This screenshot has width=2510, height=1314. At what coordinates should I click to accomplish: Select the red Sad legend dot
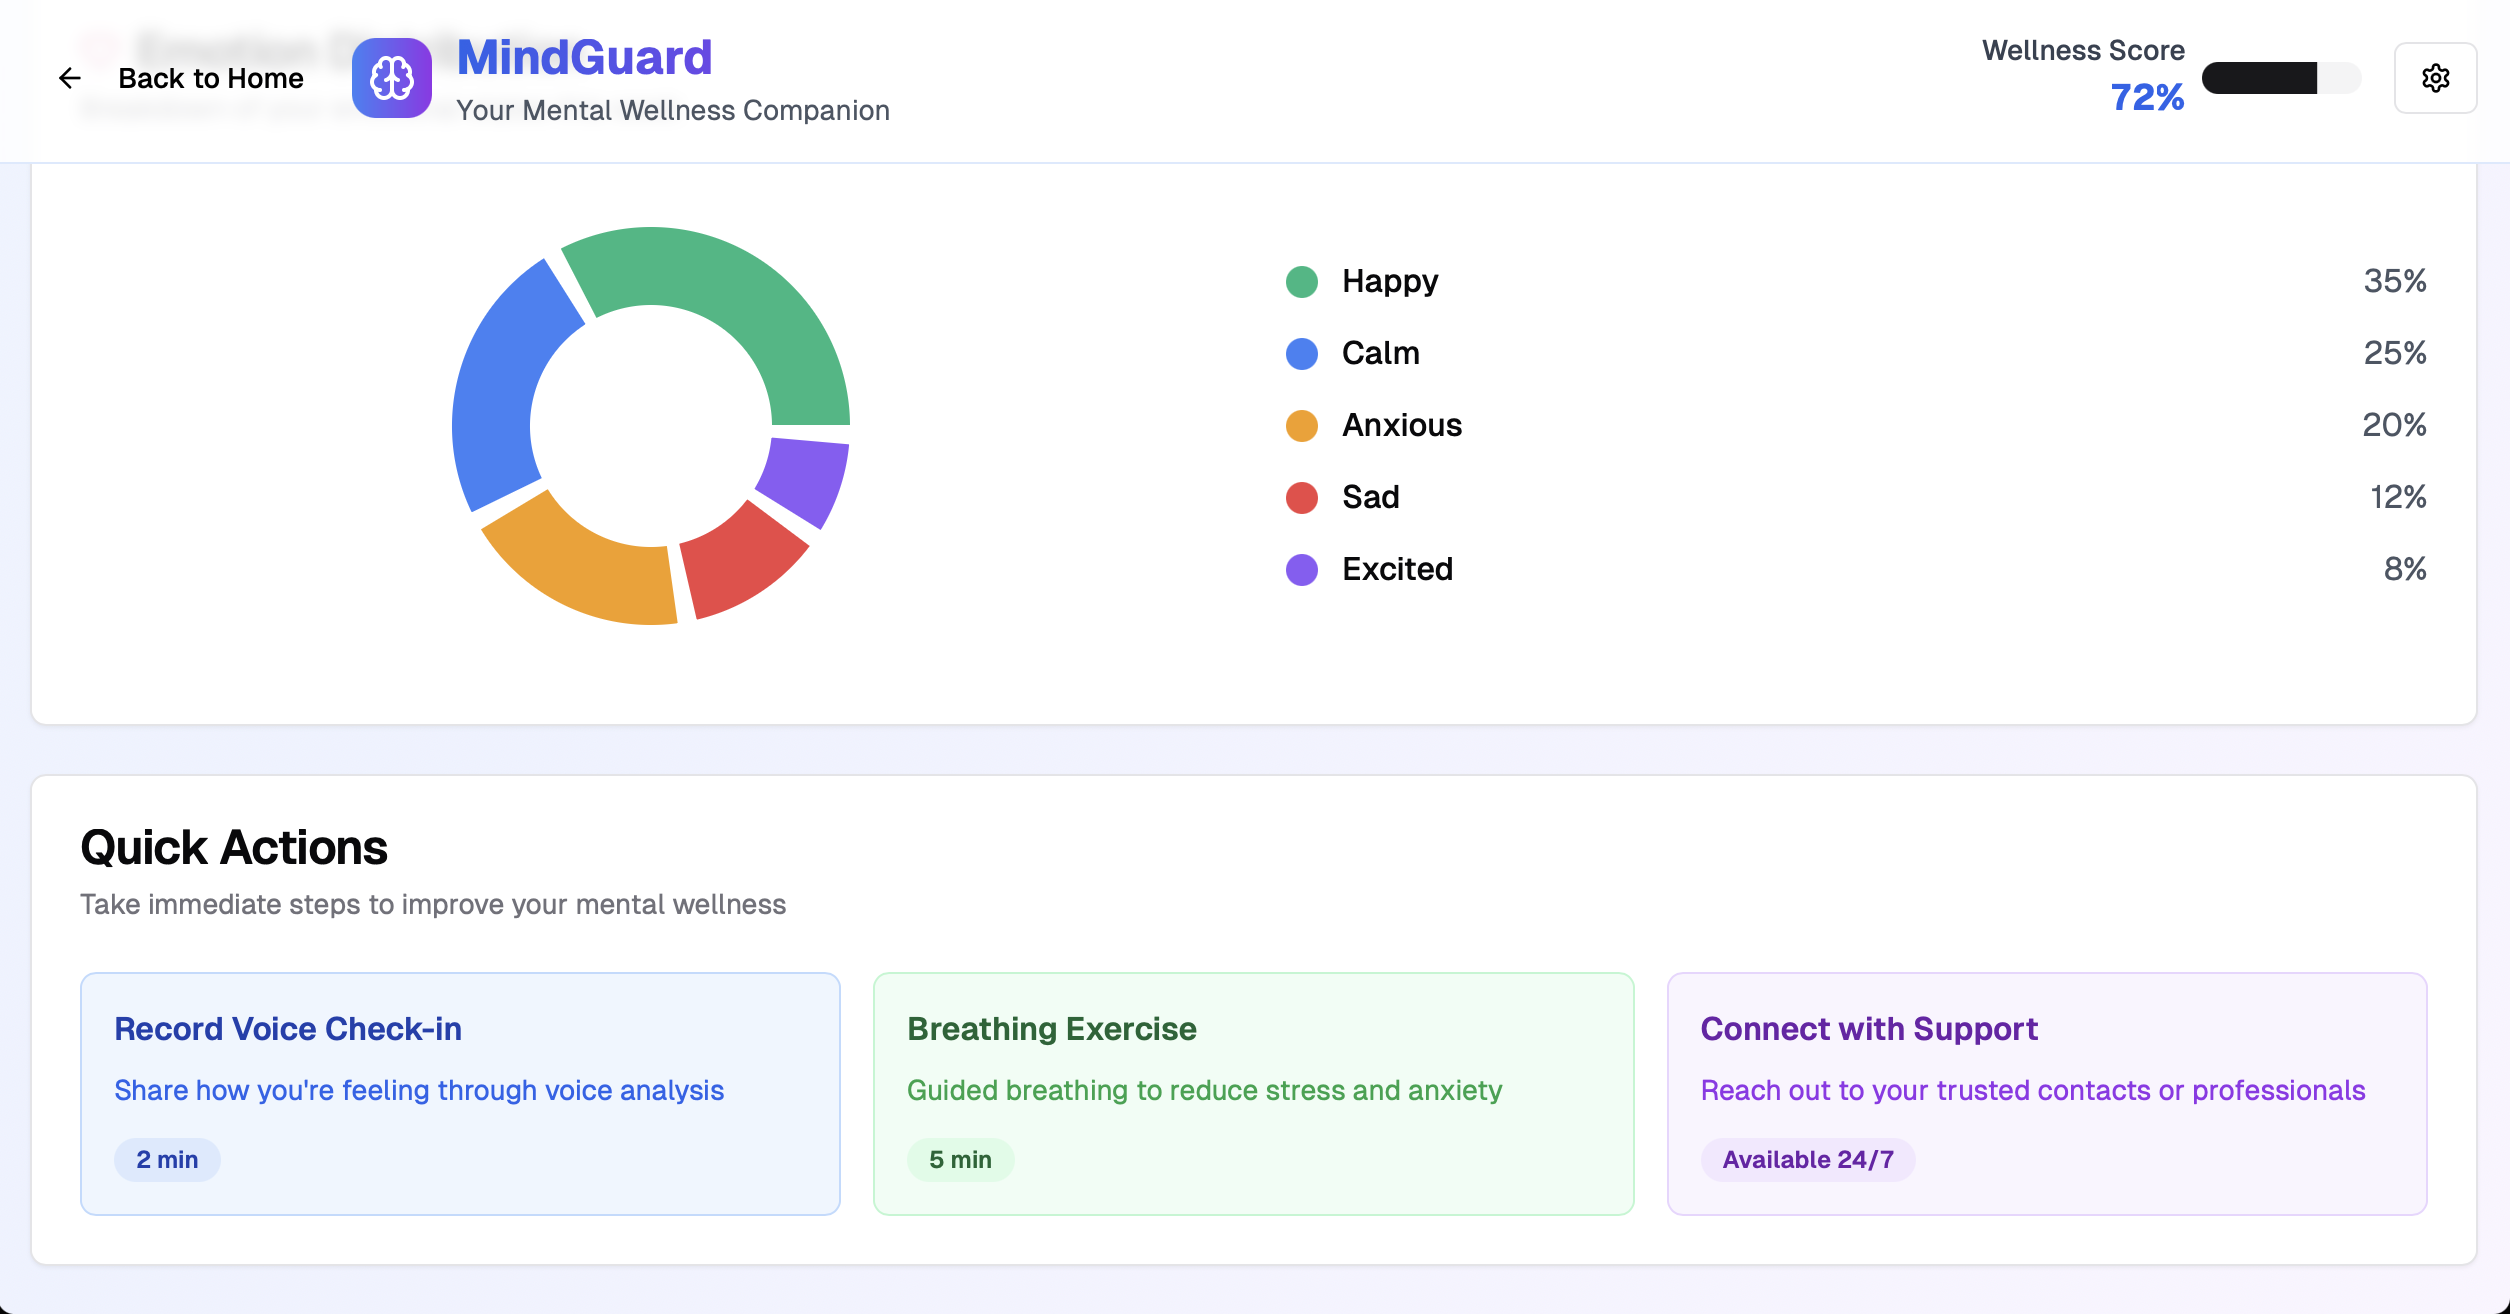(1302, 497)
